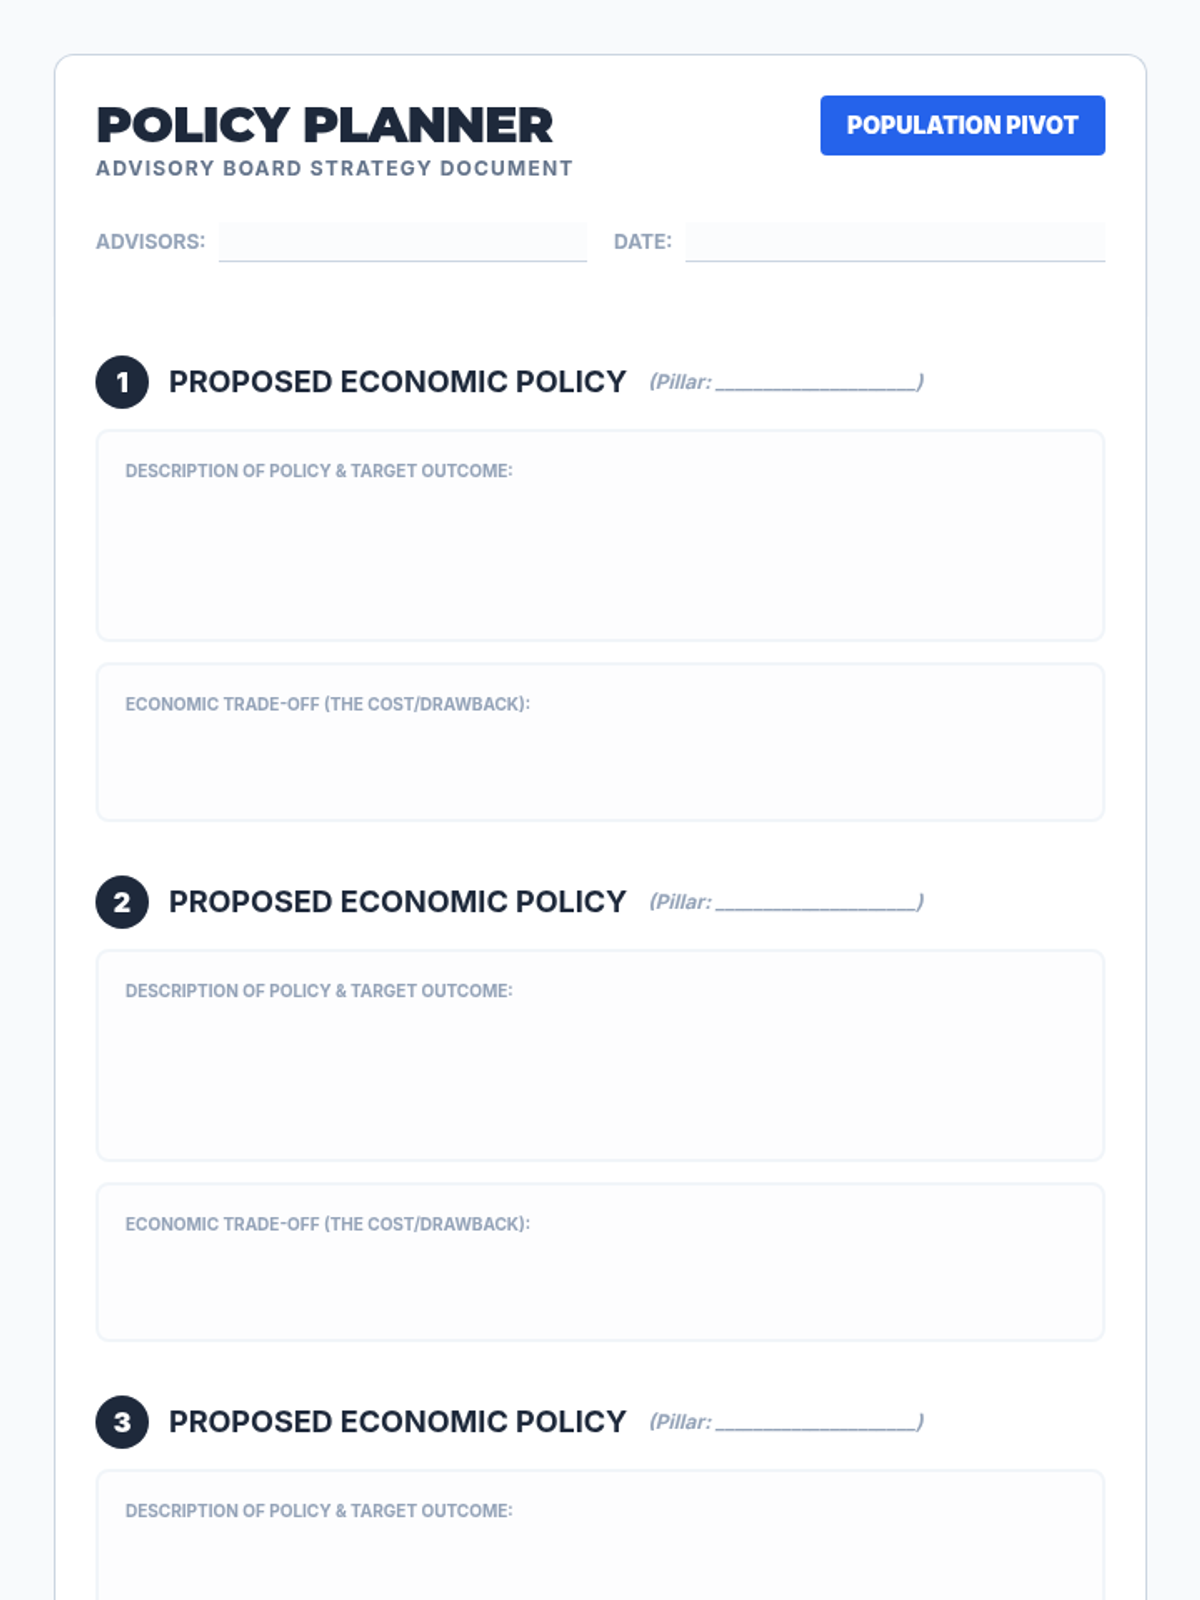Click the Advisors label text
Viewport: 1200px width, 1600px height.
tap(150, 242)
